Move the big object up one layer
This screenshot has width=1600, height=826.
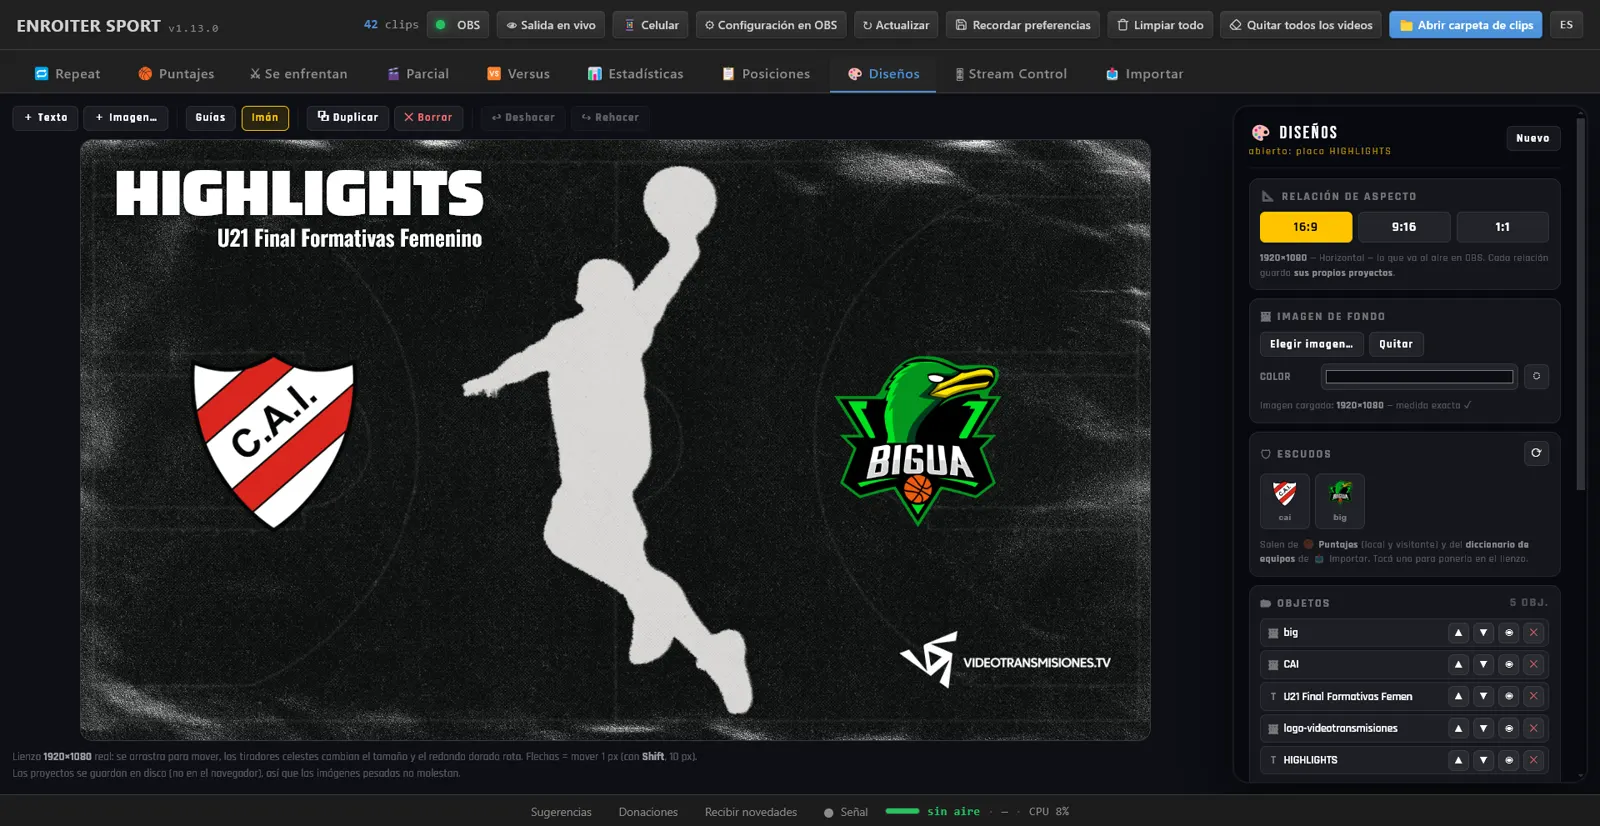pos(1458,633)
